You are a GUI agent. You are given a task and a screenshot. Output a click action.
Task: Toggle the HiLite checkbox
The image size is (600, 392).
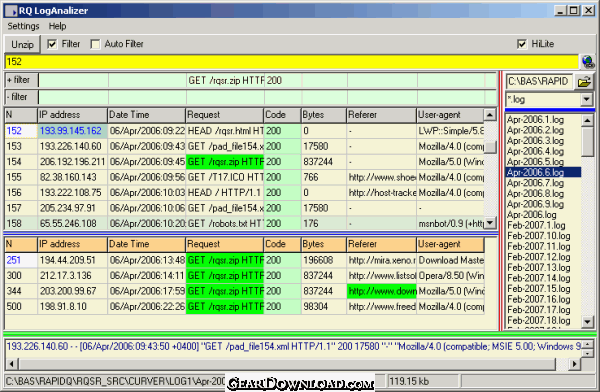click(522, 44)
